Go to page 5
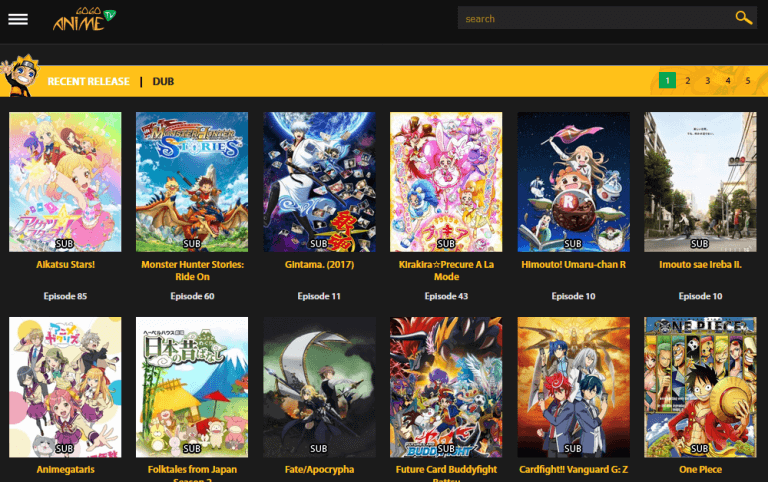Viewport: 768px width, 482px height. coord(748,80)
